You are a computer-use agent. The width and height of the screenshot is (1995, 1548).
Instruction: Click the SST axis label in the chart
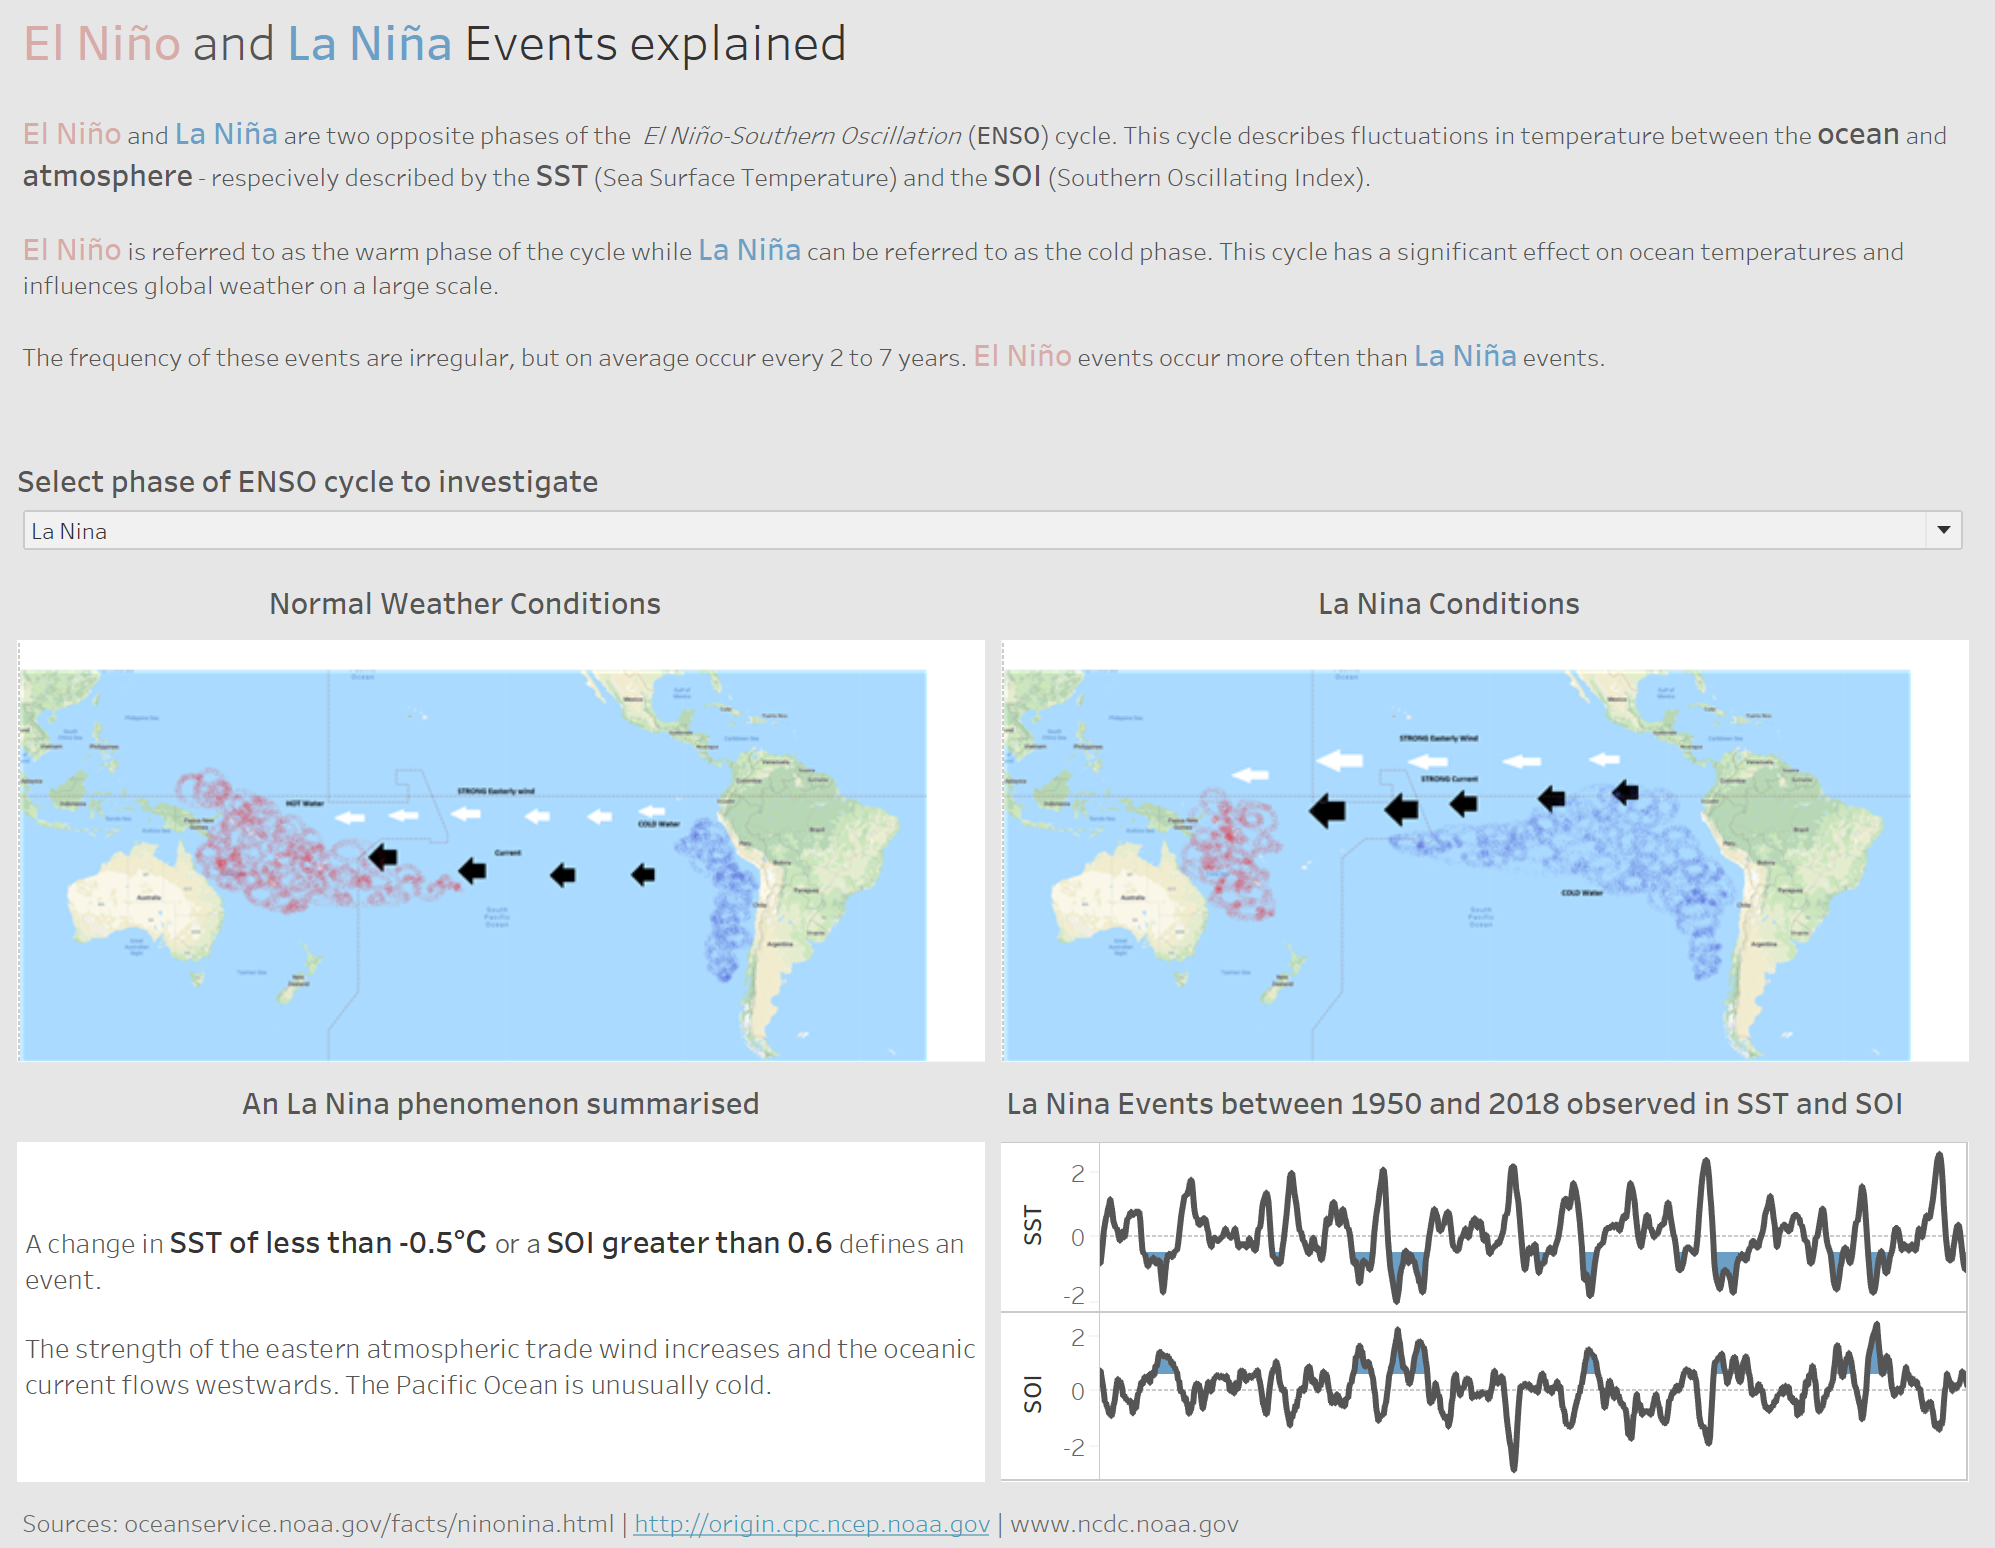pos(1033,1225)
